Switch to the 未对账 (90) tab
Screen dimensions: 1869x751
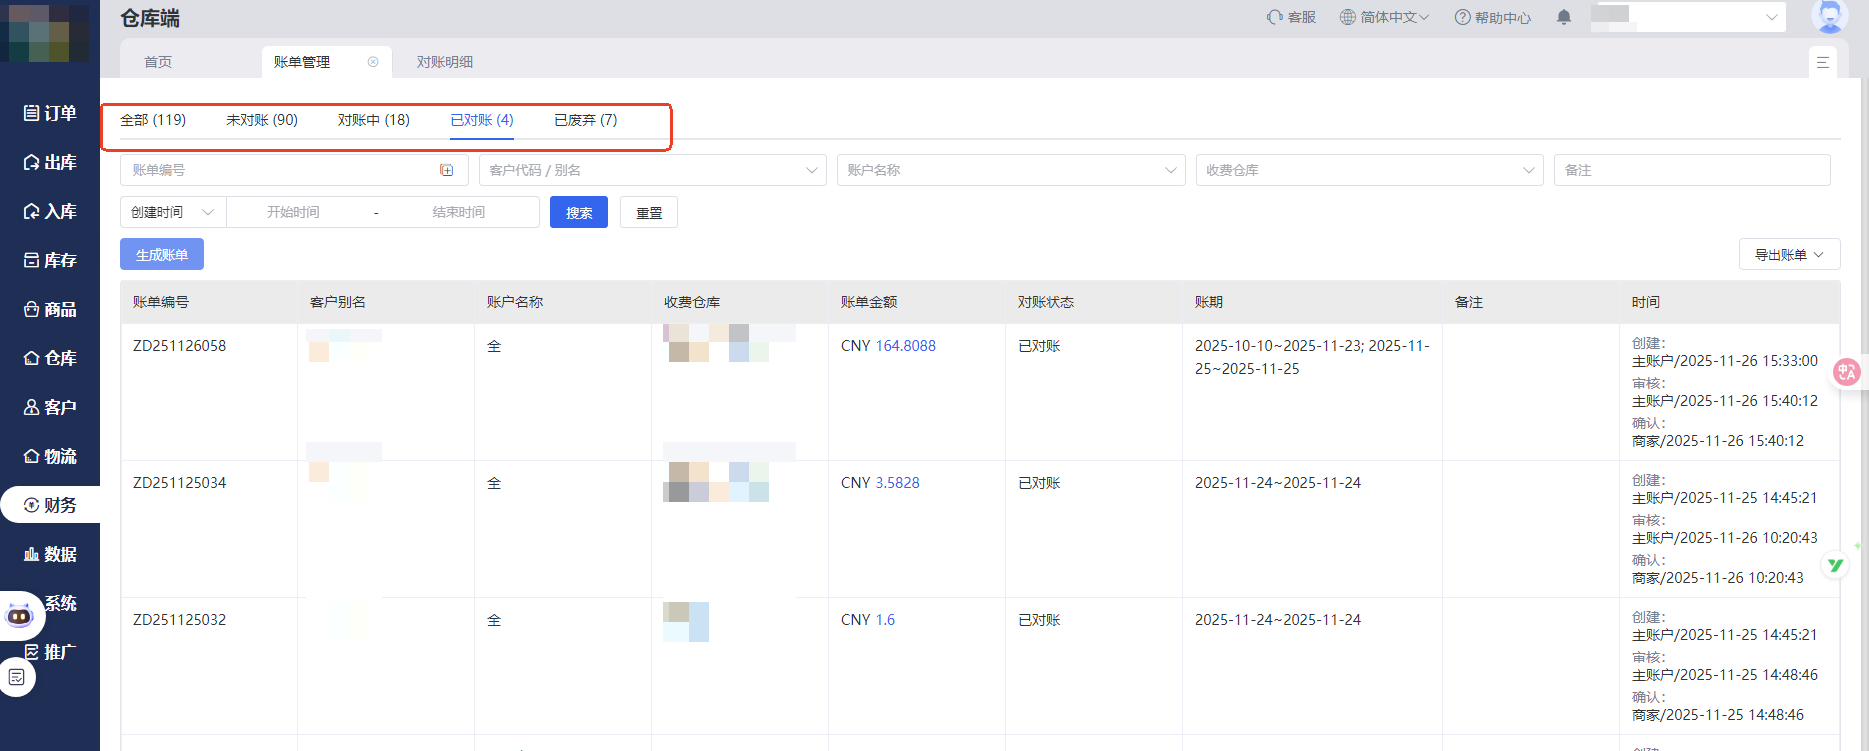[x=262, y=120]
